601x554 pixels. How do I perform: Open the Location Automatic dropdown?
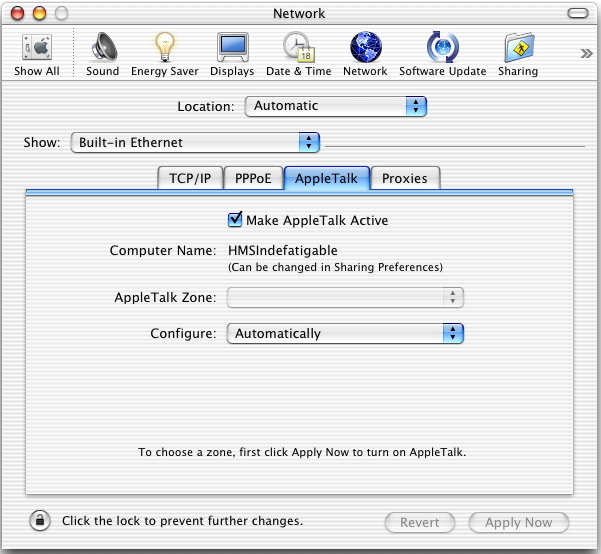[336, 106]
